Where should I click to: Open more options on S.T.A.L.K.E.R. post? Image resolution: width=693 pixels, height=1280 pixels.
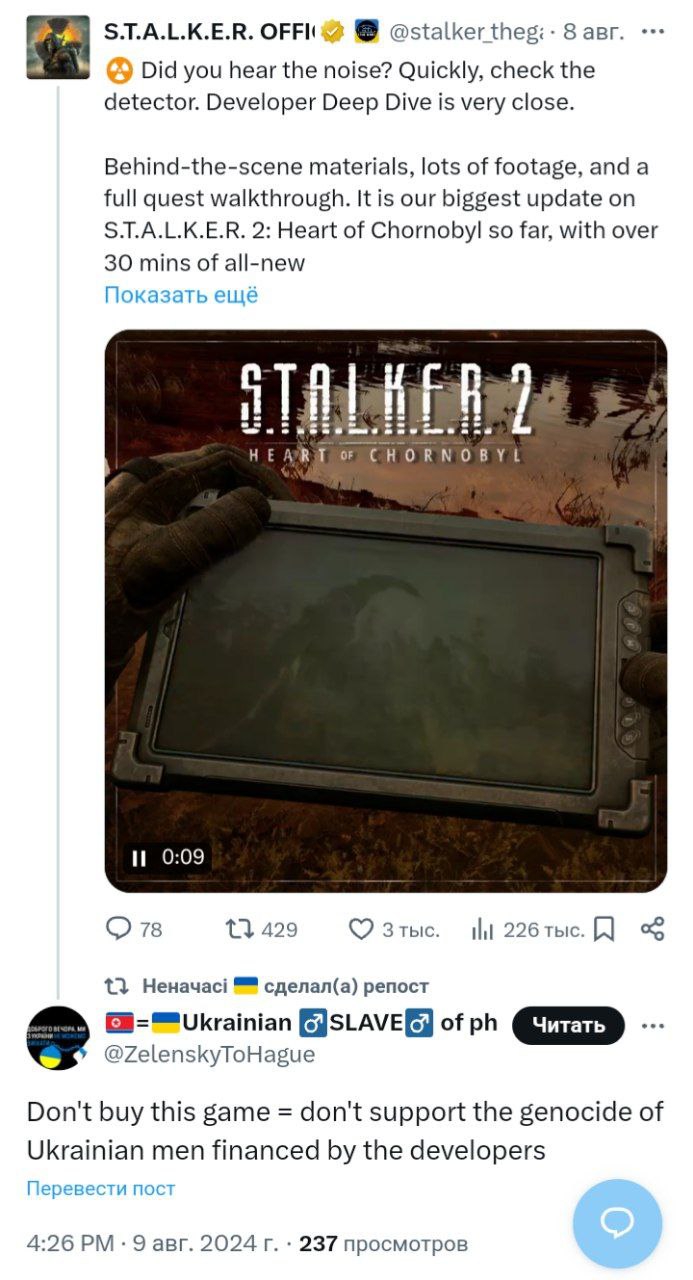click(652, 31)
